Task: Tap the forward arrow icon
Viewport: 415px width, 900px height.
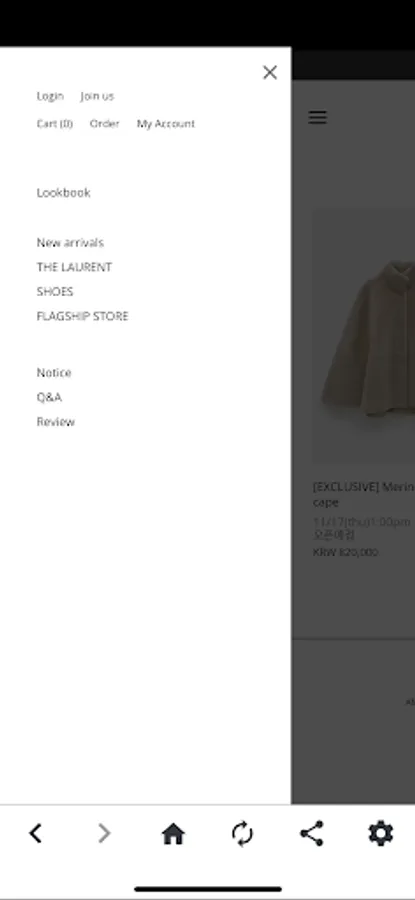Action: click(104, 833)
